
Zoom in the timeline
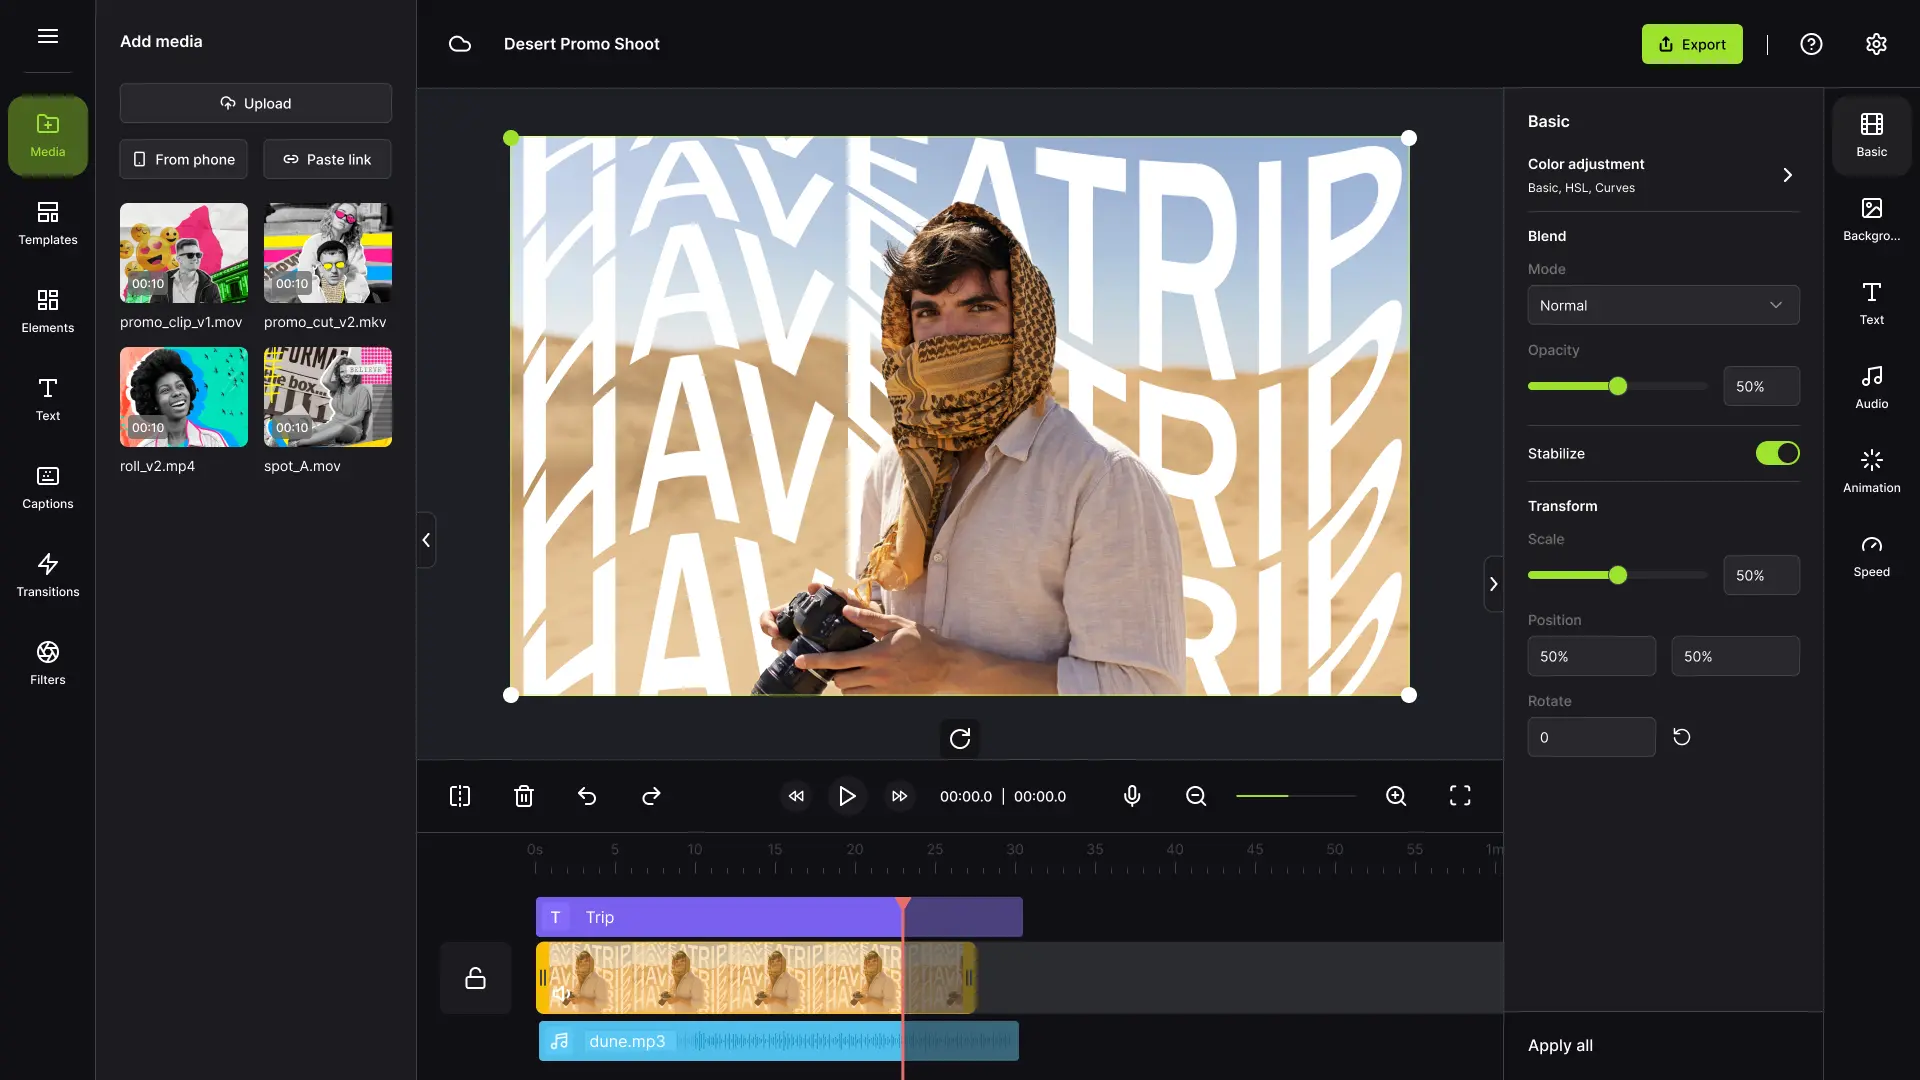point(1396,796)
